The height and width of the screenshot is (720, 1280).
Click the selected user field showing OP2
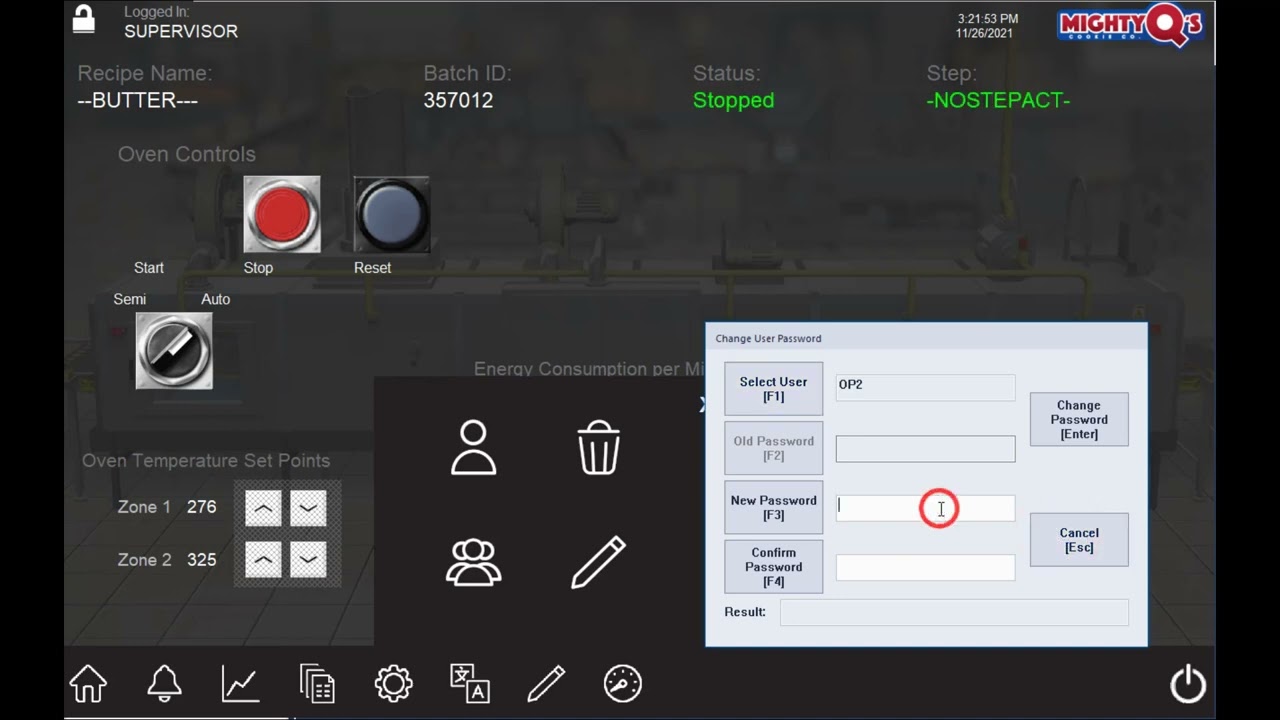click(925, 388)
